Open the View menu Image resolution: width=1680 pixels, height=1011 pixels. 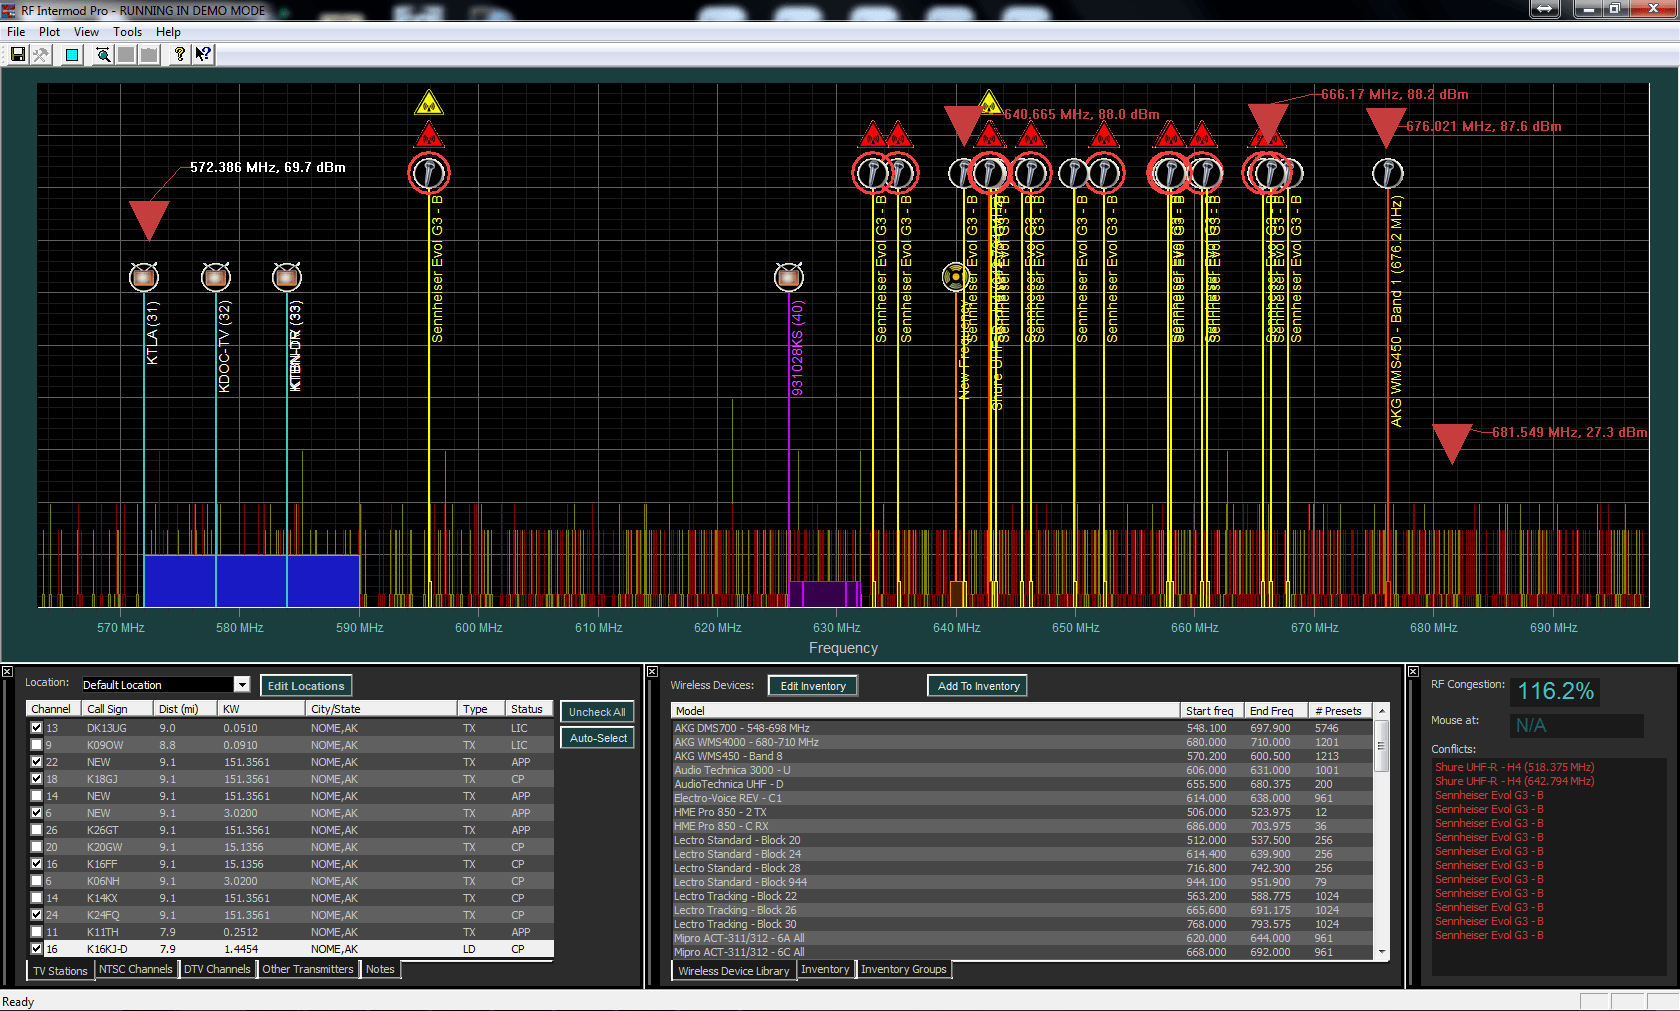pyautogui.click(x=86, y=32)
